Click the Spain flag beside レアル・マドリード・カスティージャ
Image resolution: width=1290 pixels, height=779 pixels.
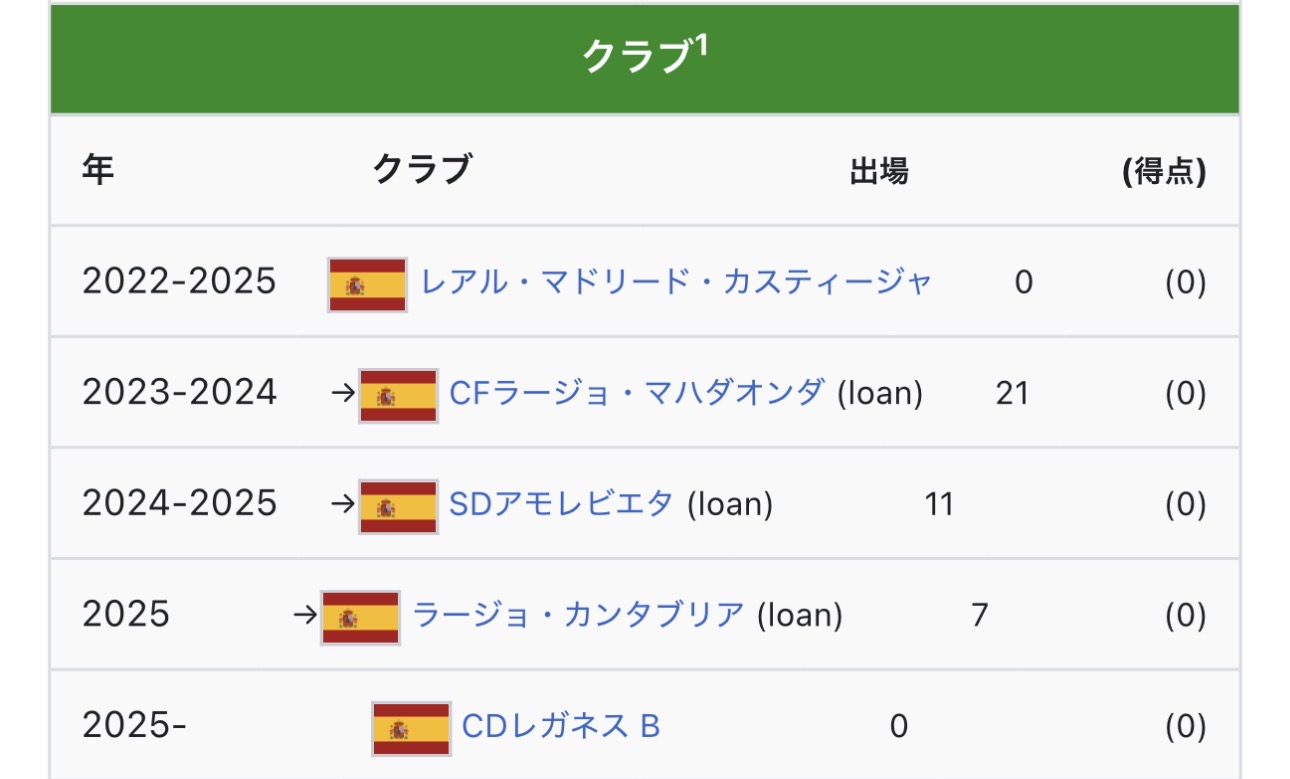[367, 285]
